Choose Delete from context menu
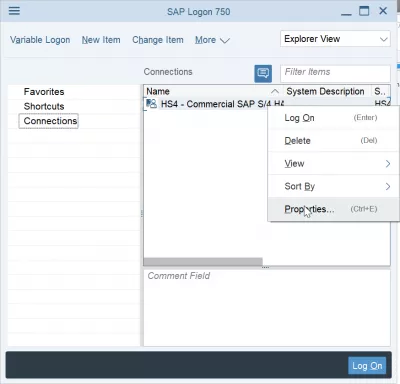The height and width of the screenshot is (384, 400). pyautogui.click(x=333, y=141)
